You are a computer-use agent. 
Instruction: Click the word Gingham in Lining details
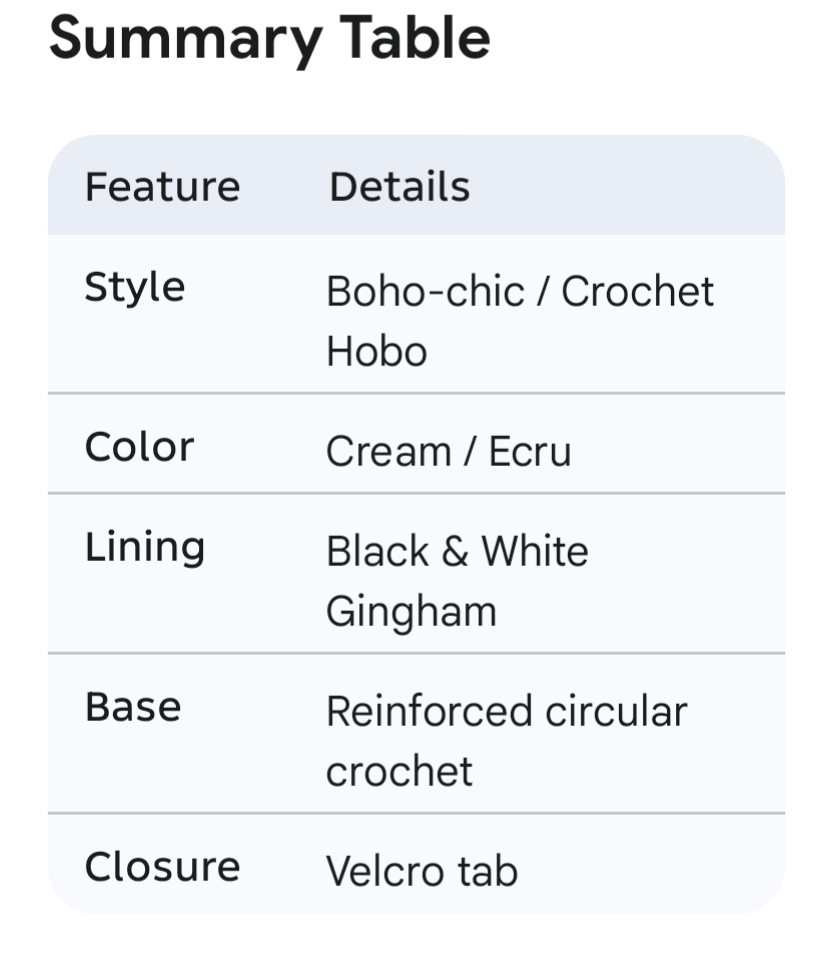point(411,612)
